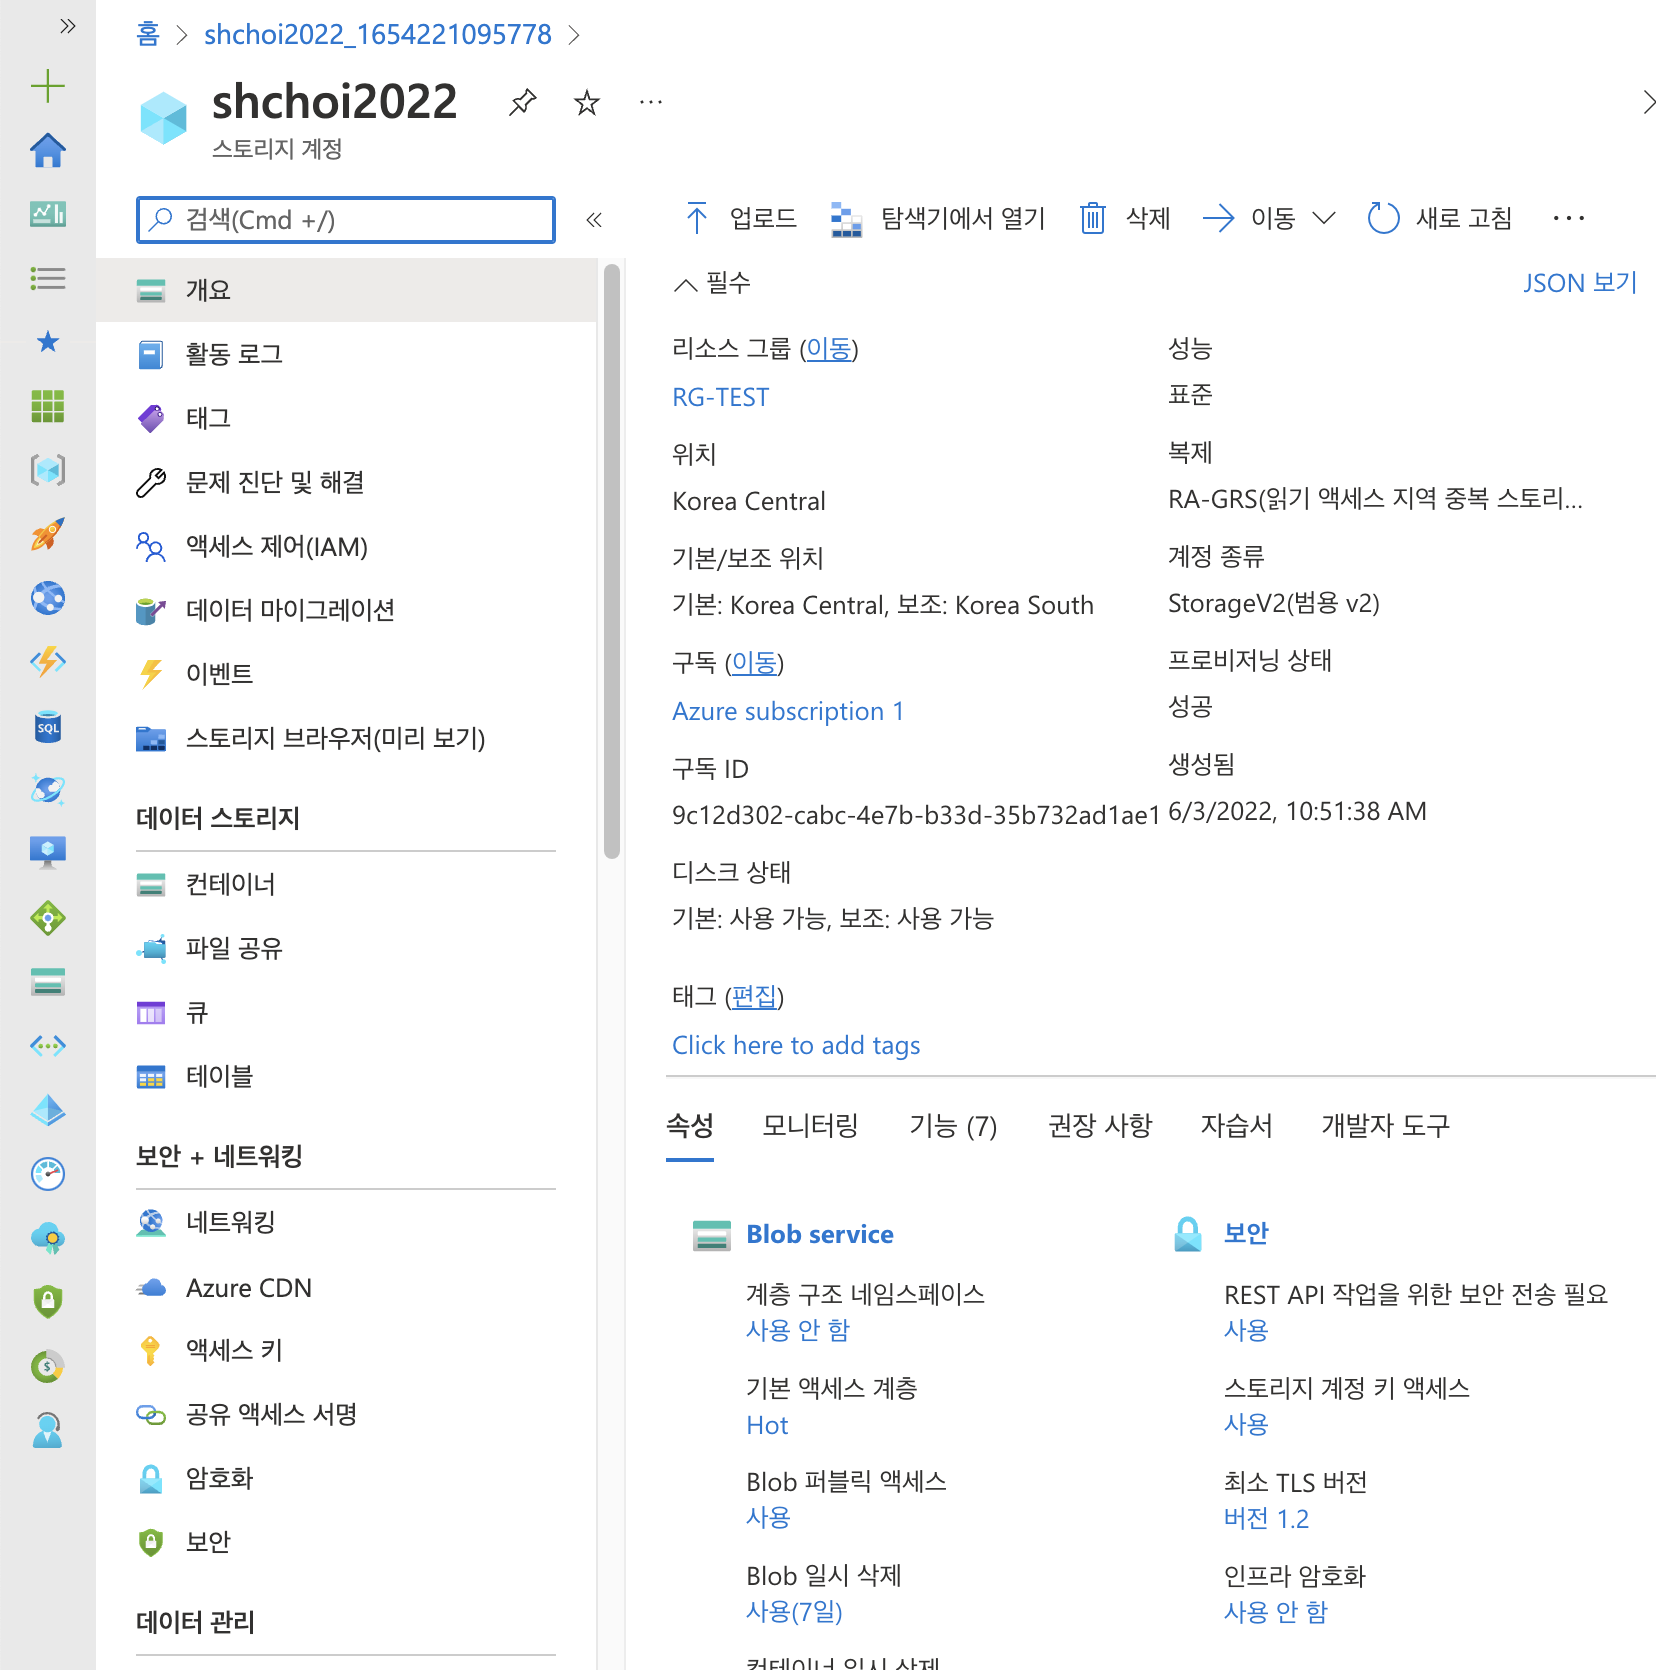Open the toolbar overflow ellipsis menu
The image size is (1656, 1670).
(x=1569, y=218)
